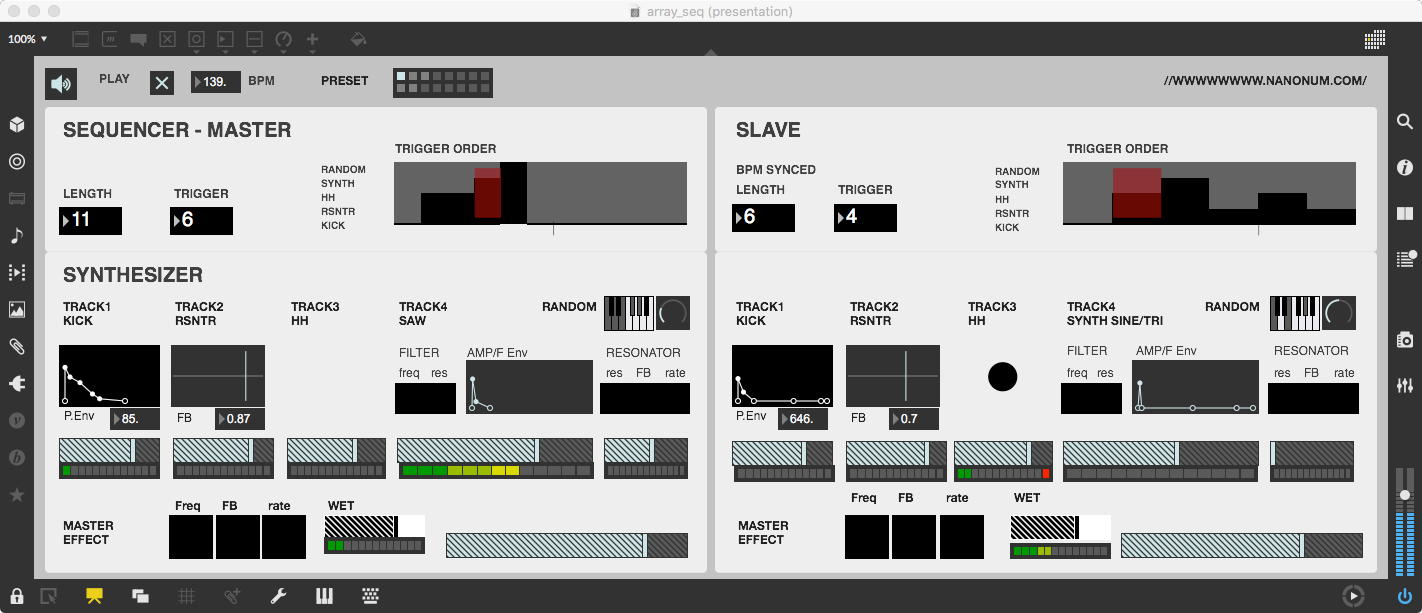Click the paint bucket Format icon
This screenshot has width=1422, height=613.
(358, 39)
